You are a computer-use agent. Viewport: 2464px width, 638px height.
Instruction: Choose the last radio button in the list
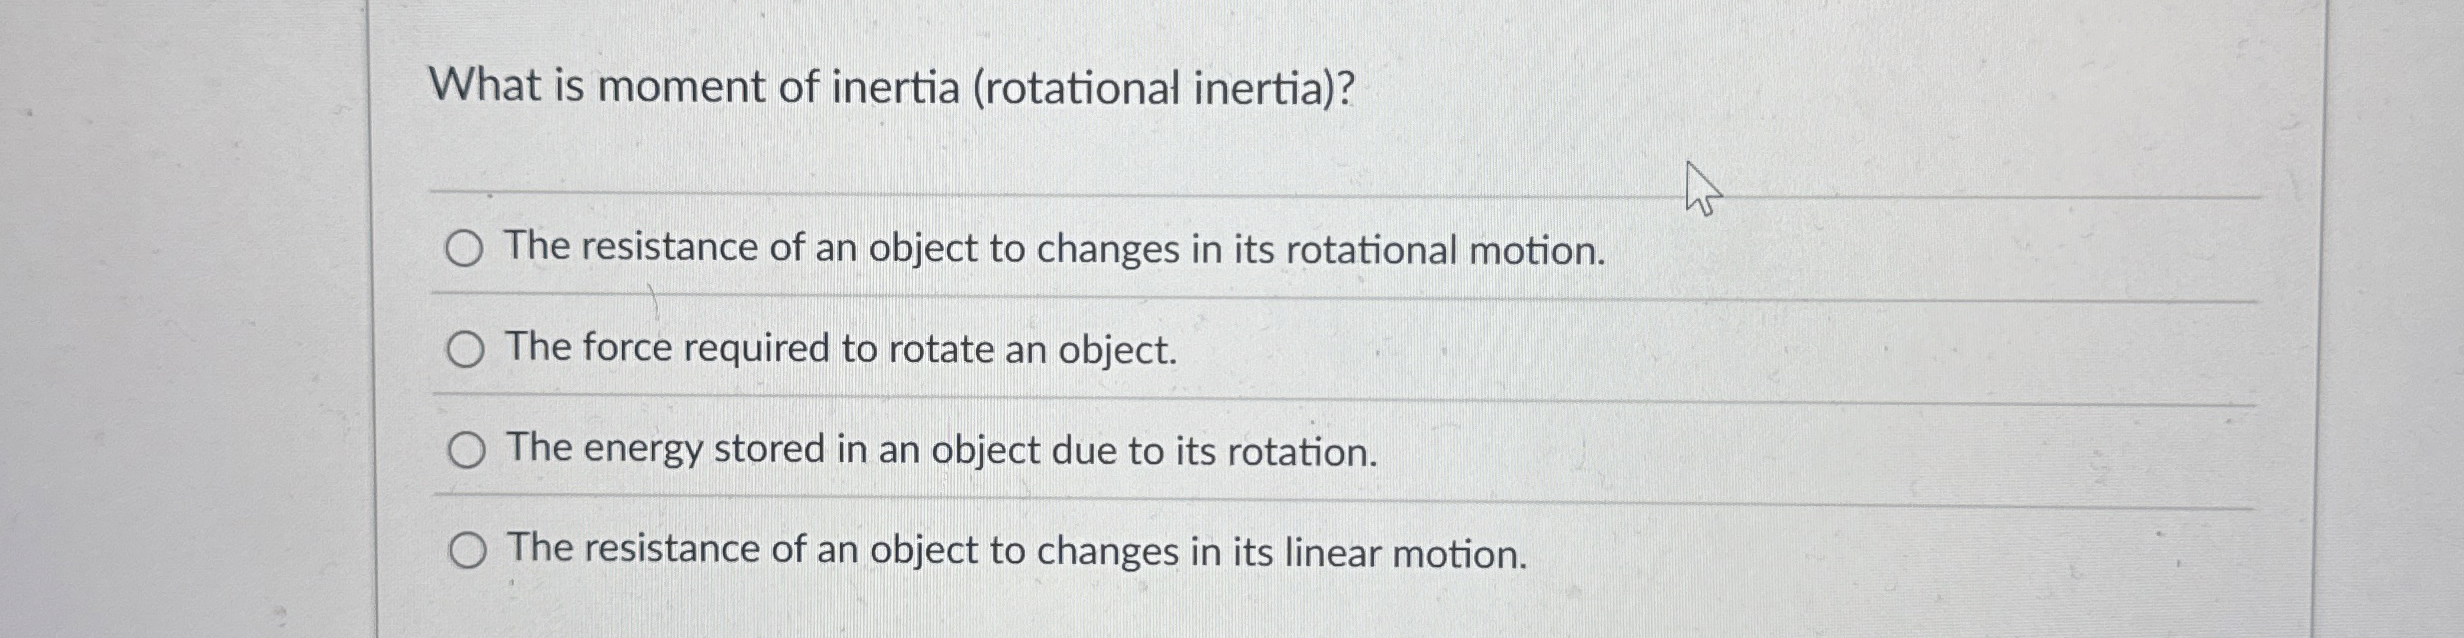coord(470,549)
